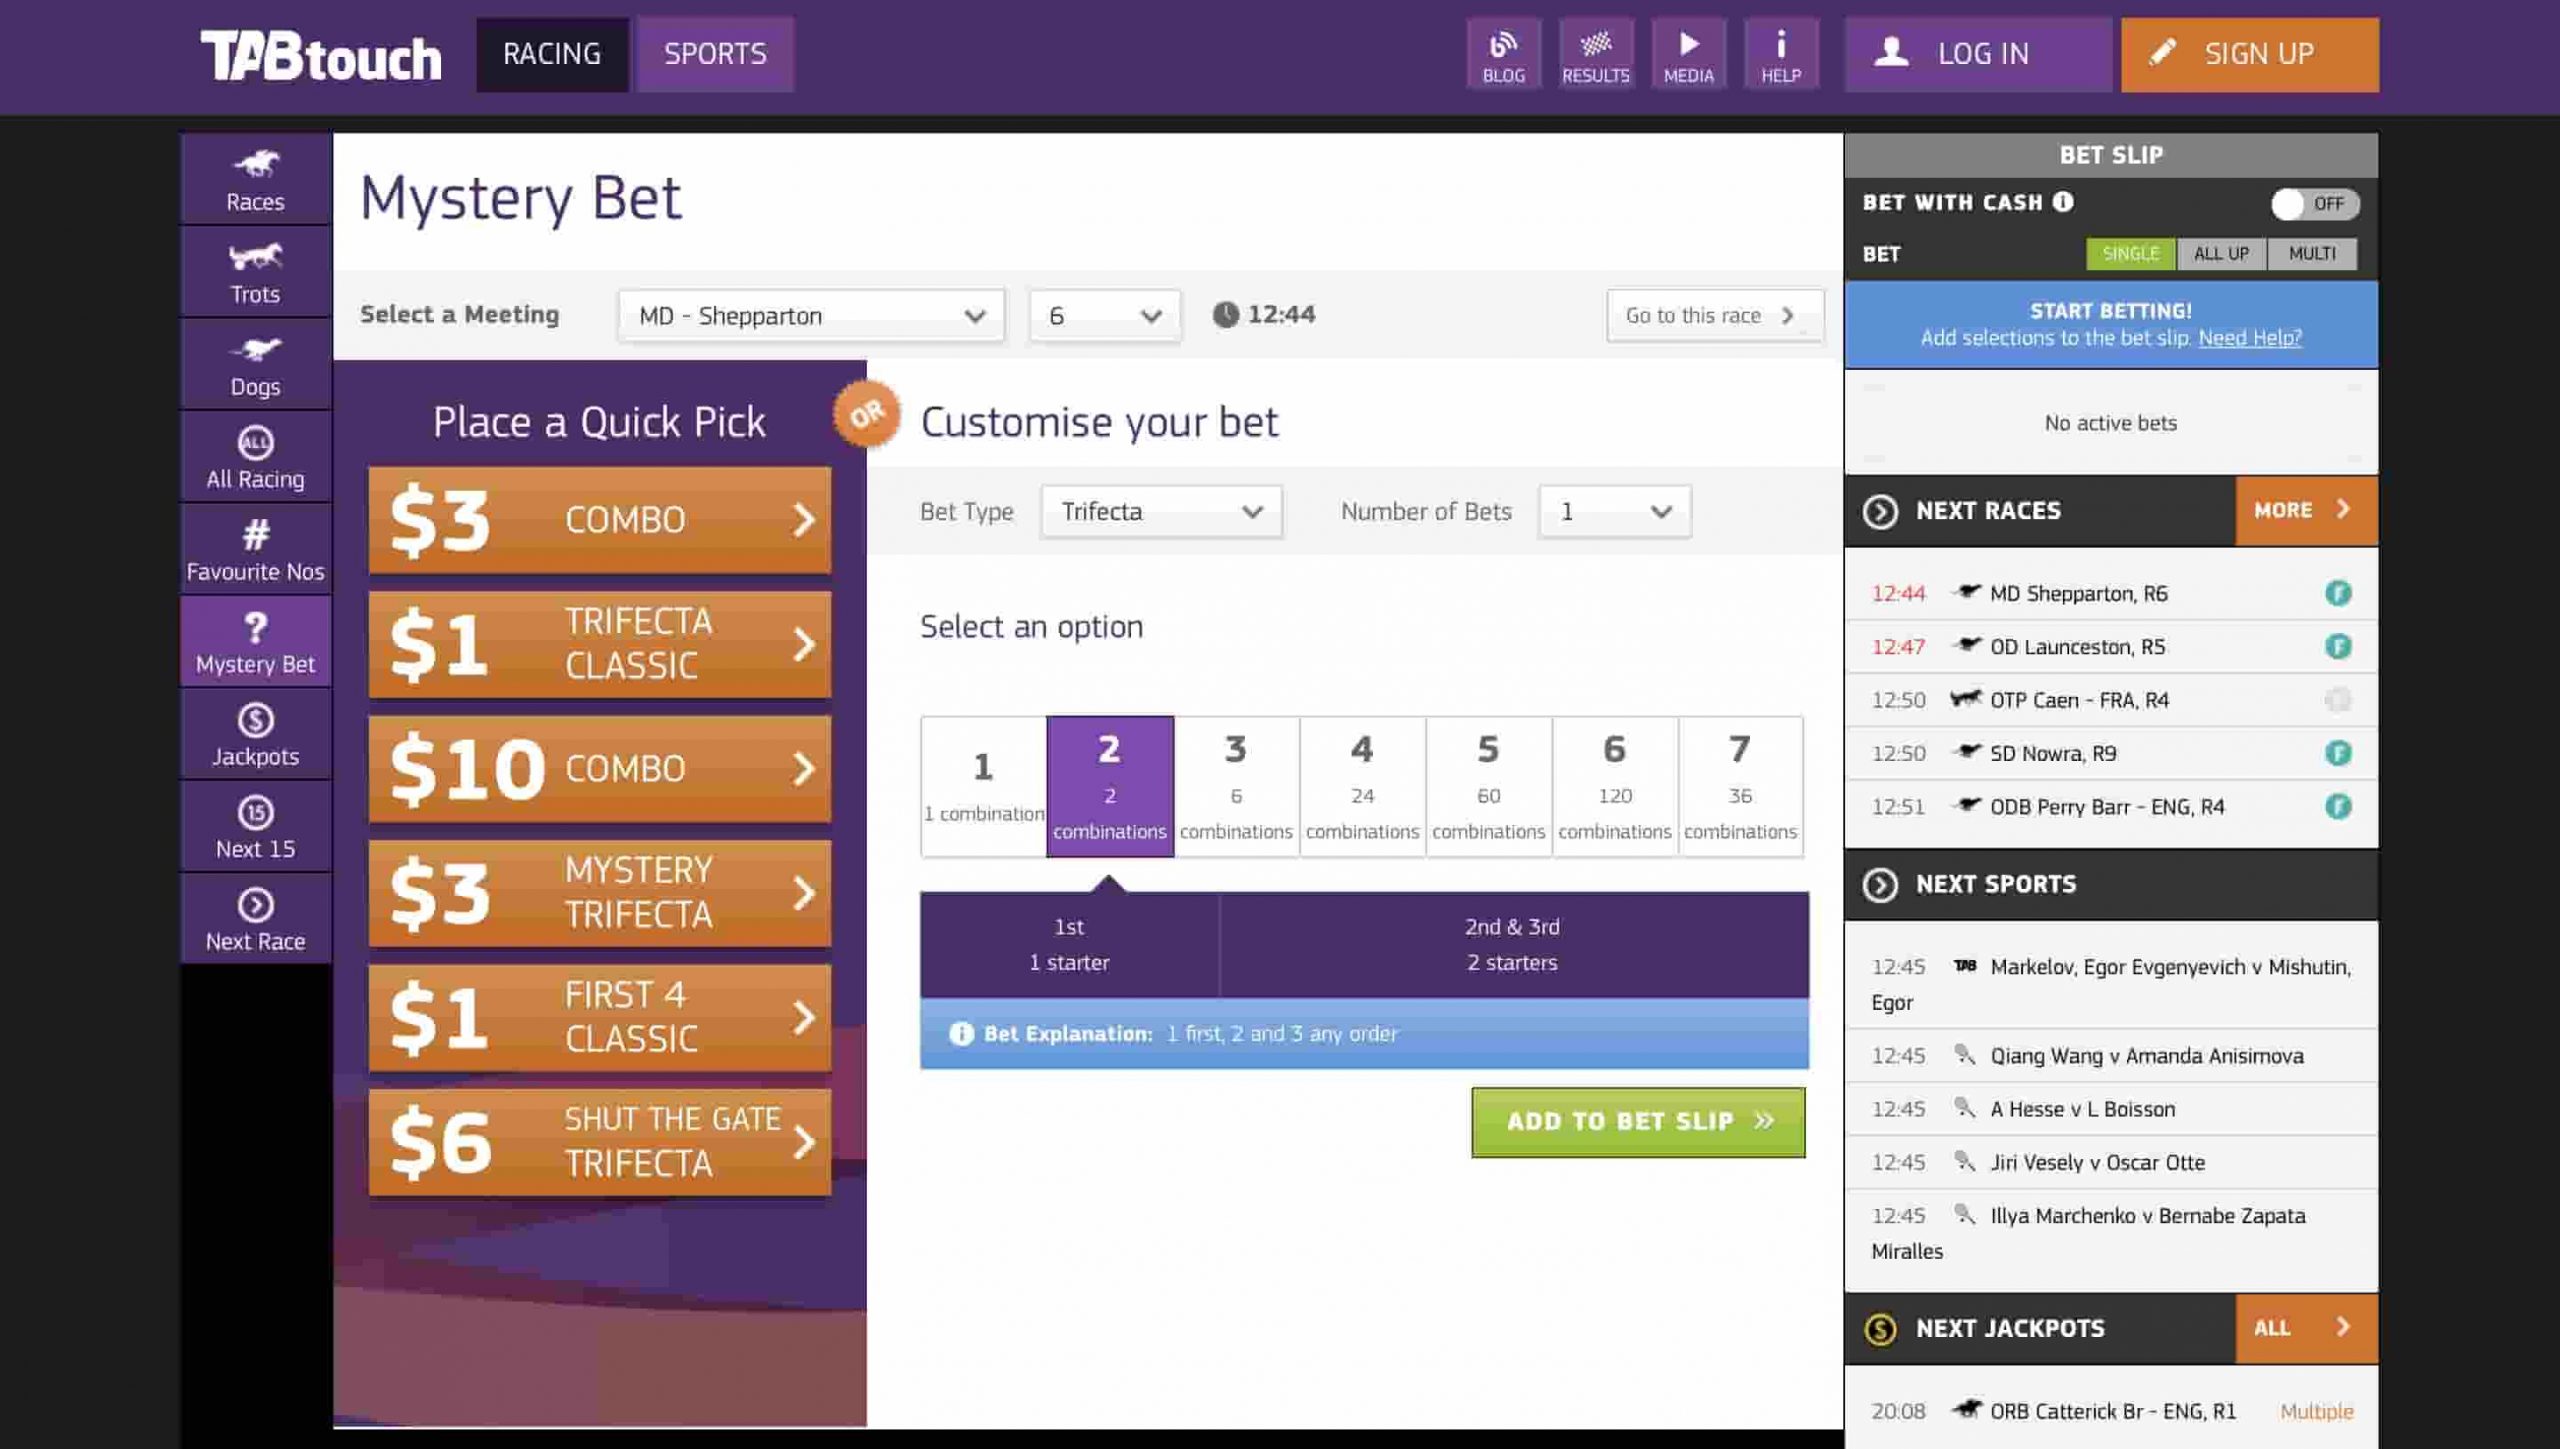This screenshot has height=1449, width=2560.
Task: Select option 3 with 6 combinations
Action: pyautogui.click(x=1236, y=786)
